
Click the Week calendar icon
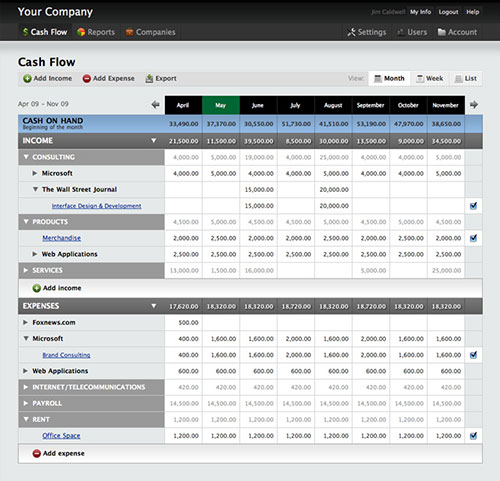(x=420, y=79)
